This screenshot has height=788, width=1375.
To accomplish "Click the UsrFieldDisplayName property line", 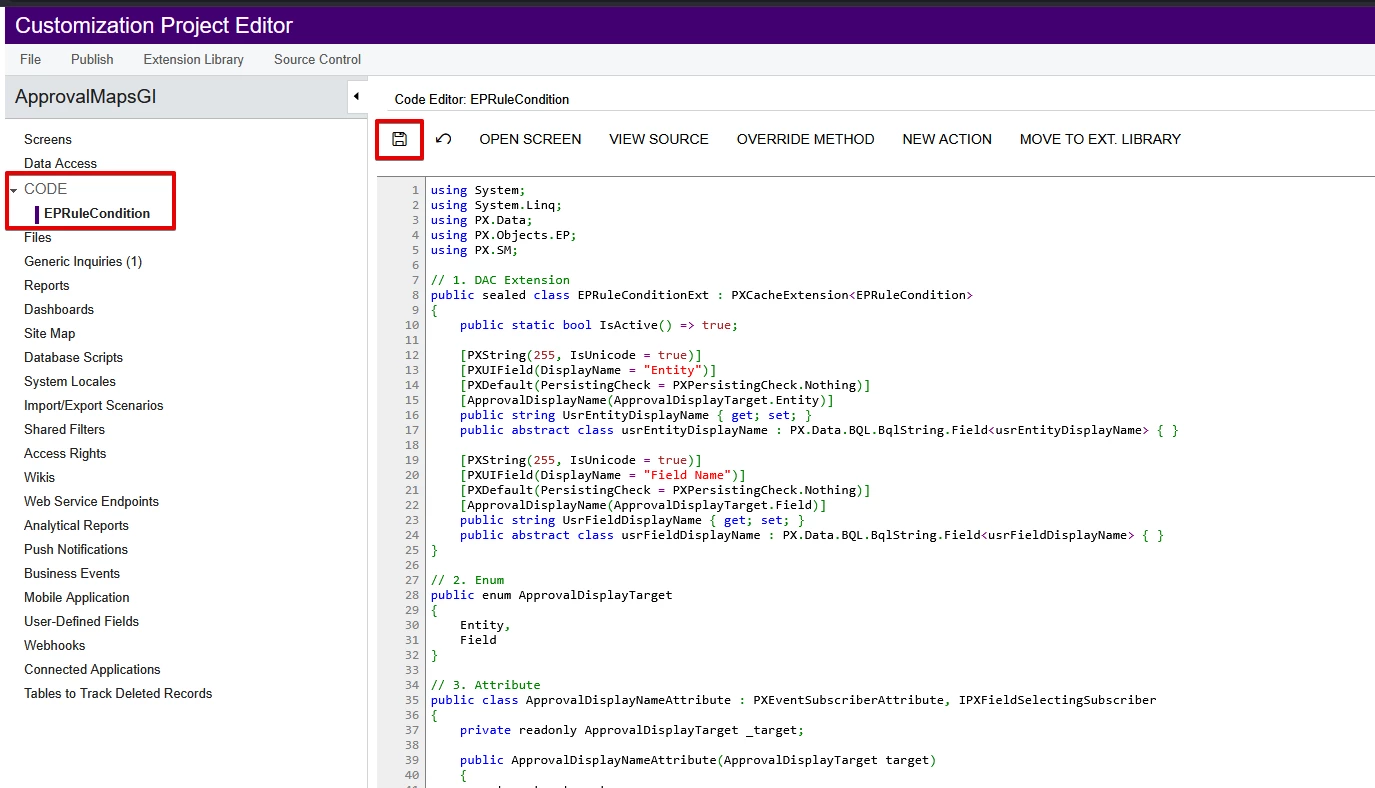I will click(x=632, y=520).
